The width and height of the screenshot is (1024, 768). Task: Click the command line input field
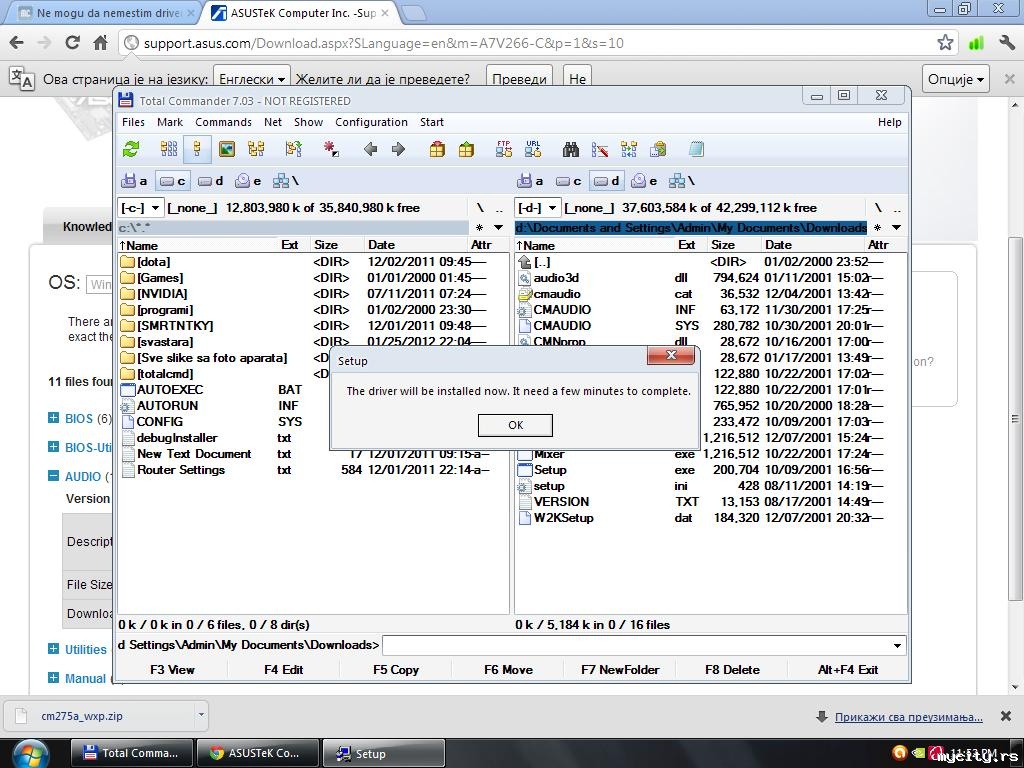tap(640, 645)
